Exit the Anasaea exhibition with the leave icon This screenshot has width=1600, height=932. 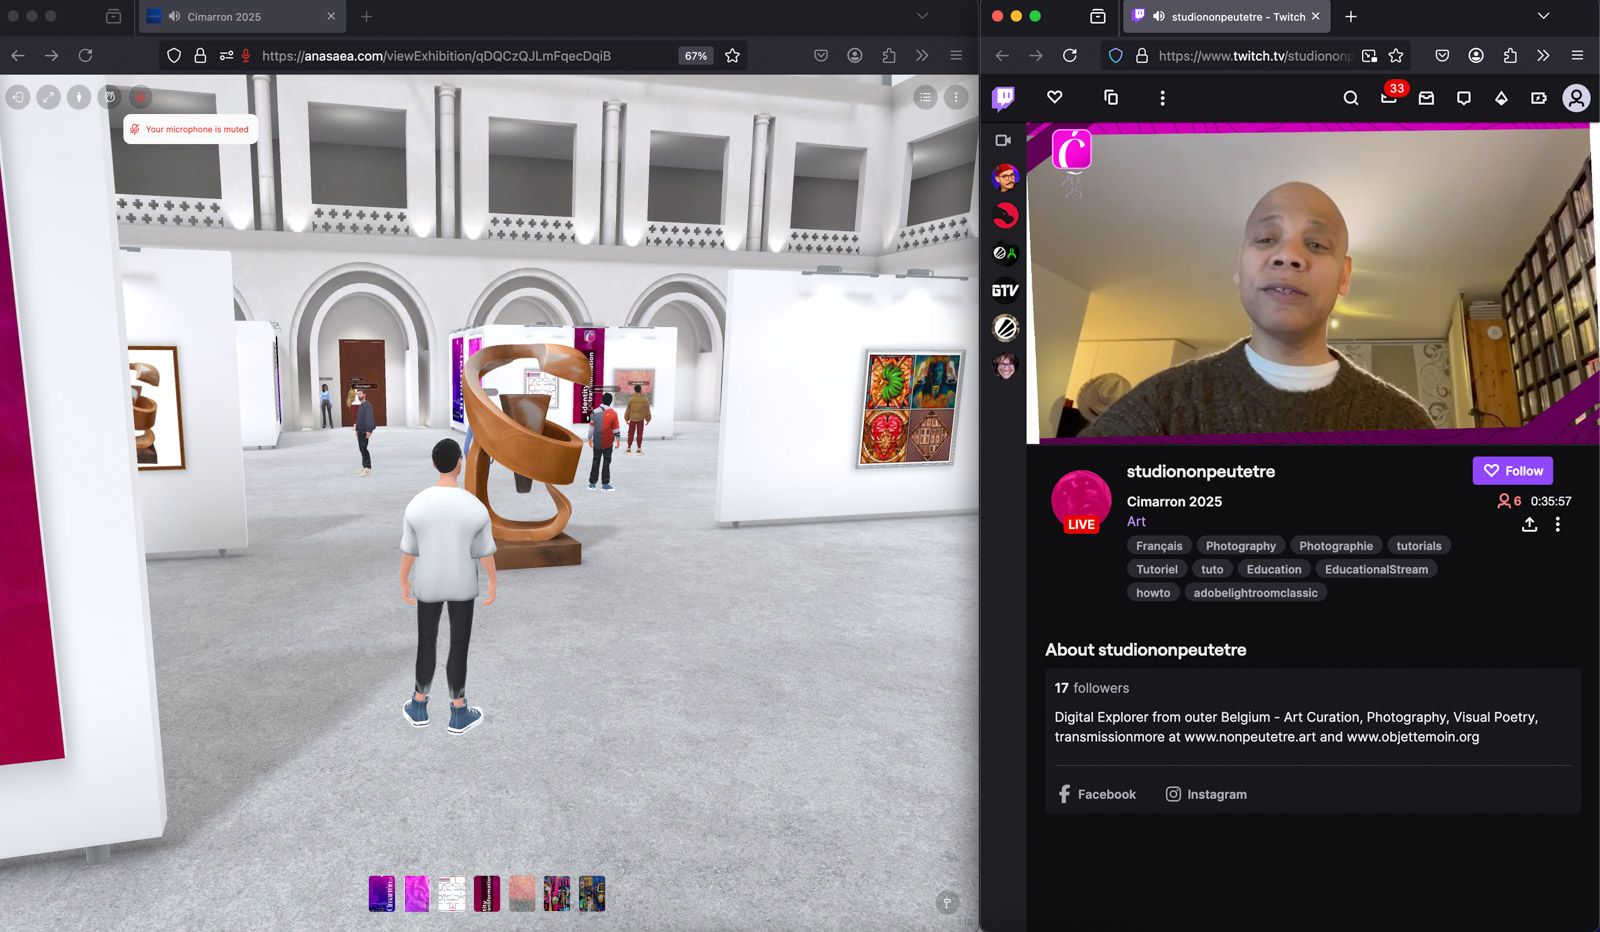[17, 97]
